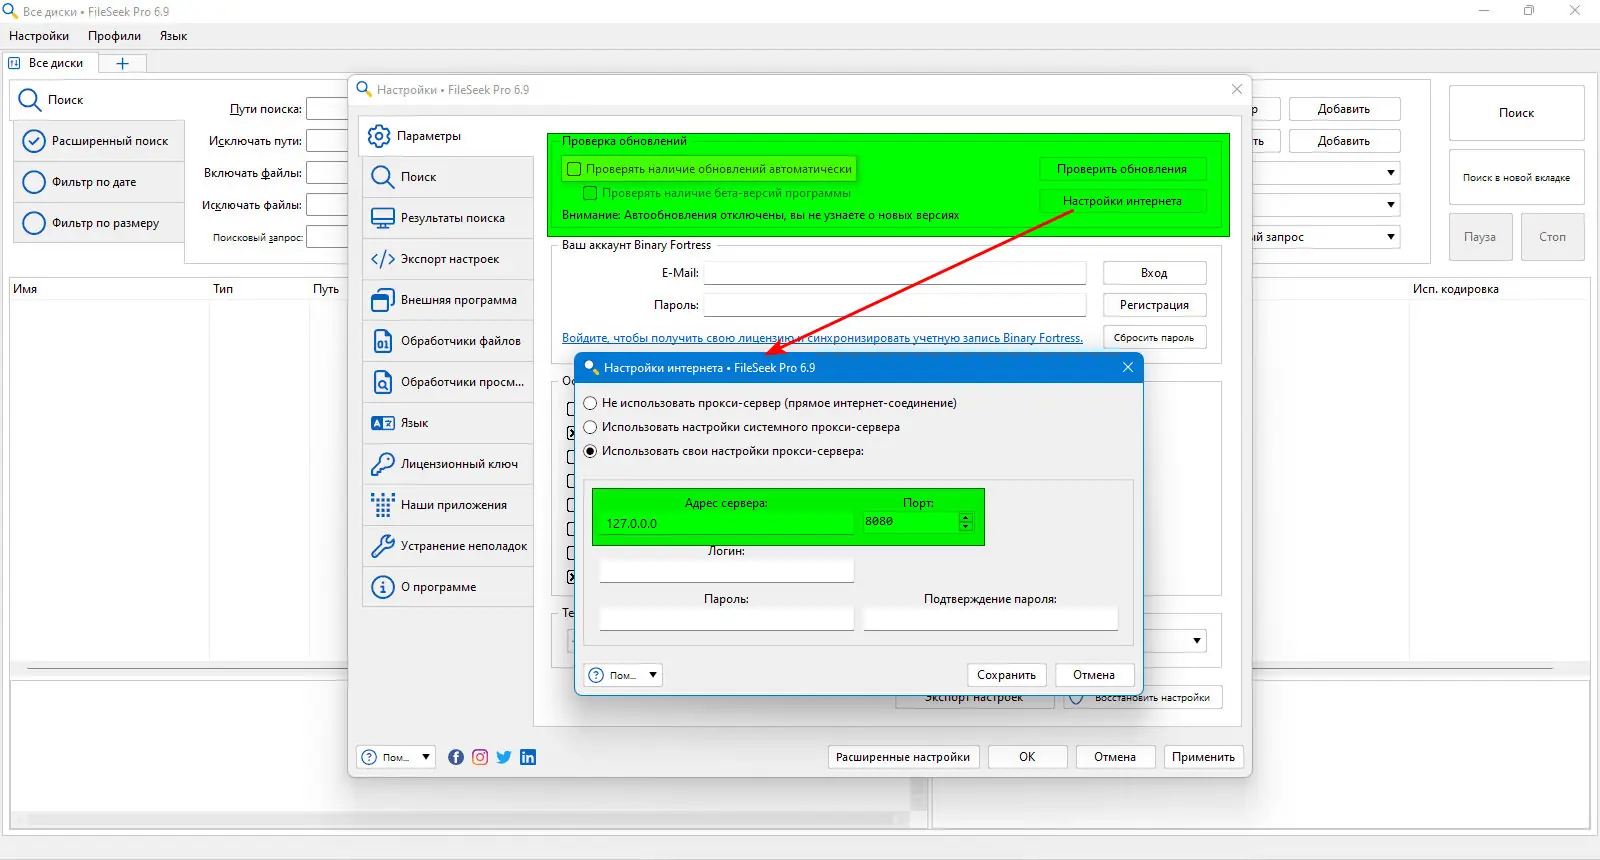Click Отмена in settings window
The image size is (1600, 860).
(x=1115, y=757)
